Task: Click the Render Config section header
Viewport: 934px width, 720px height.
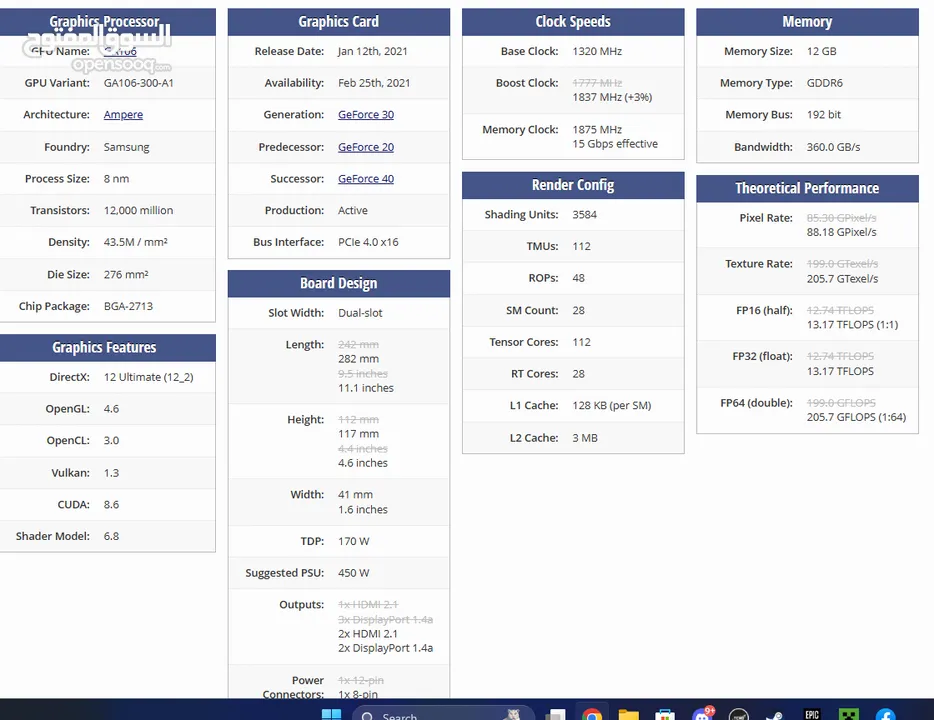Action: 572,185
